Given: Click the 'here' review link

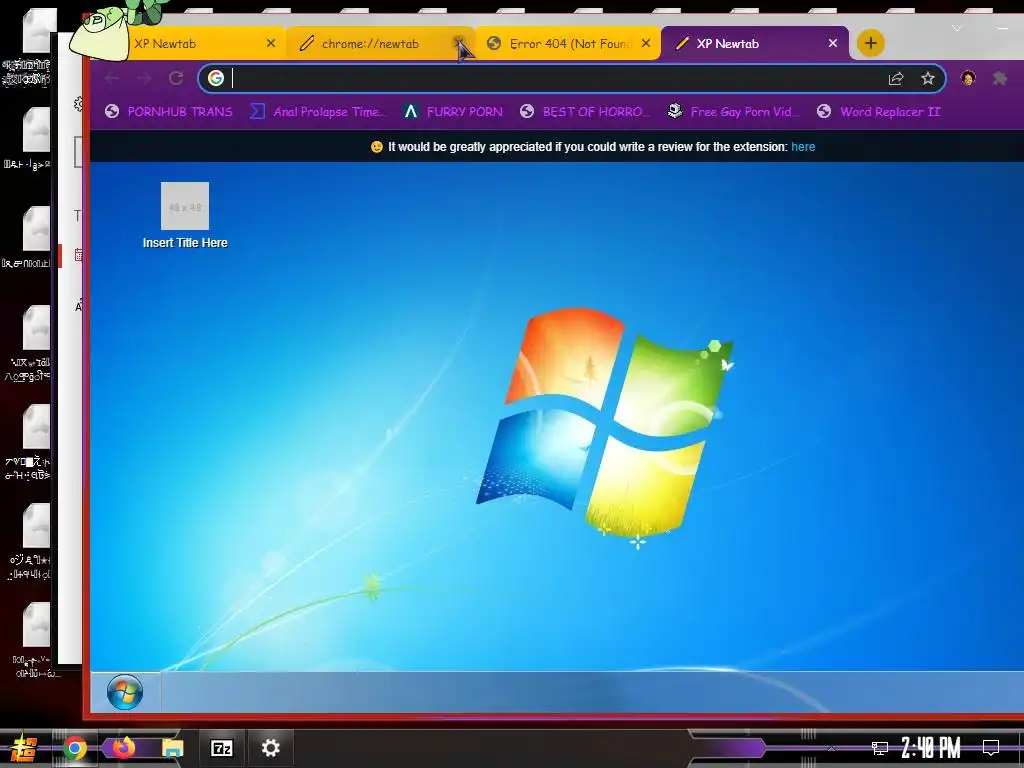Looking at the screenshot, I should pos(803,147).
